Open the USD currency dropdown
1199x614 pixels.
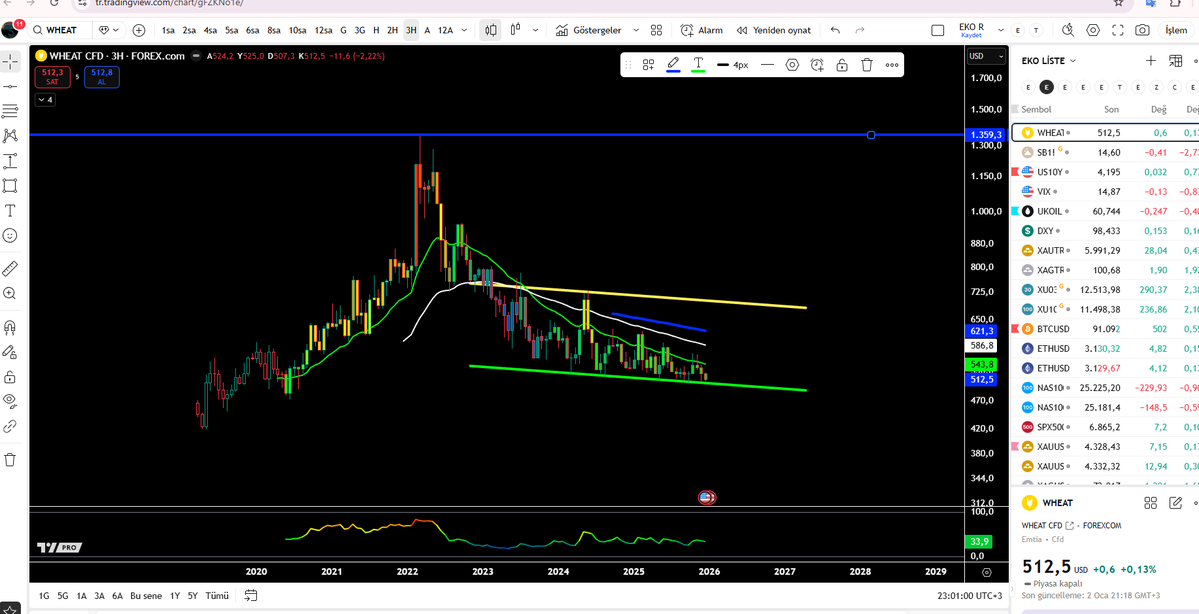986,56
